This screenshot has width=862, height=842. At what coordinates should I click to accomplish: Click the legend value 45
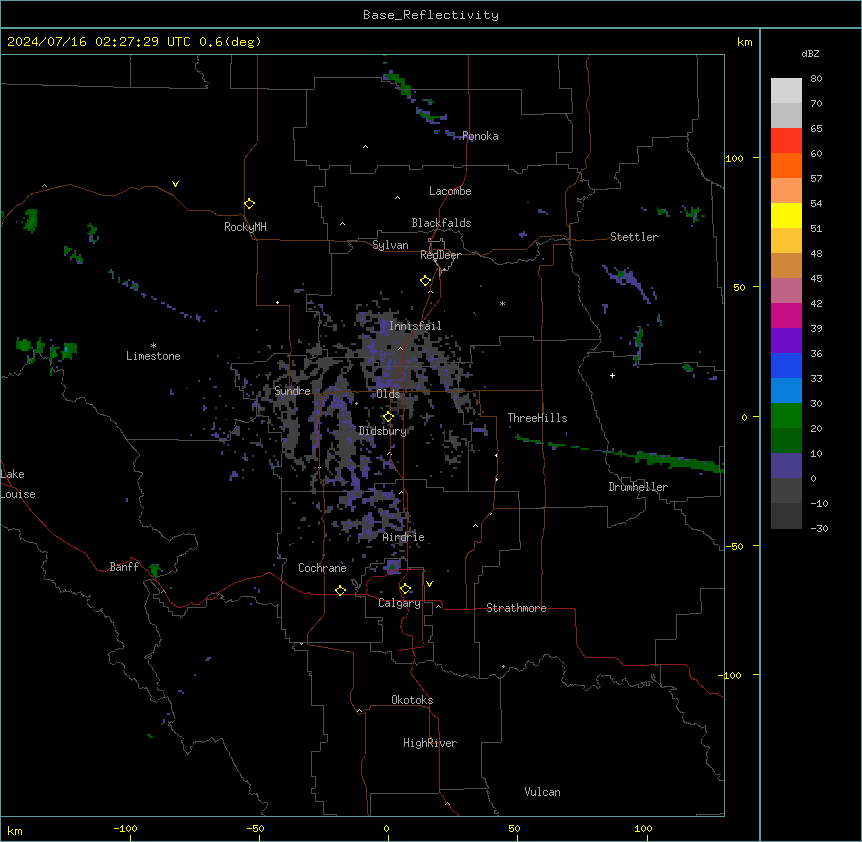[816, 279]
